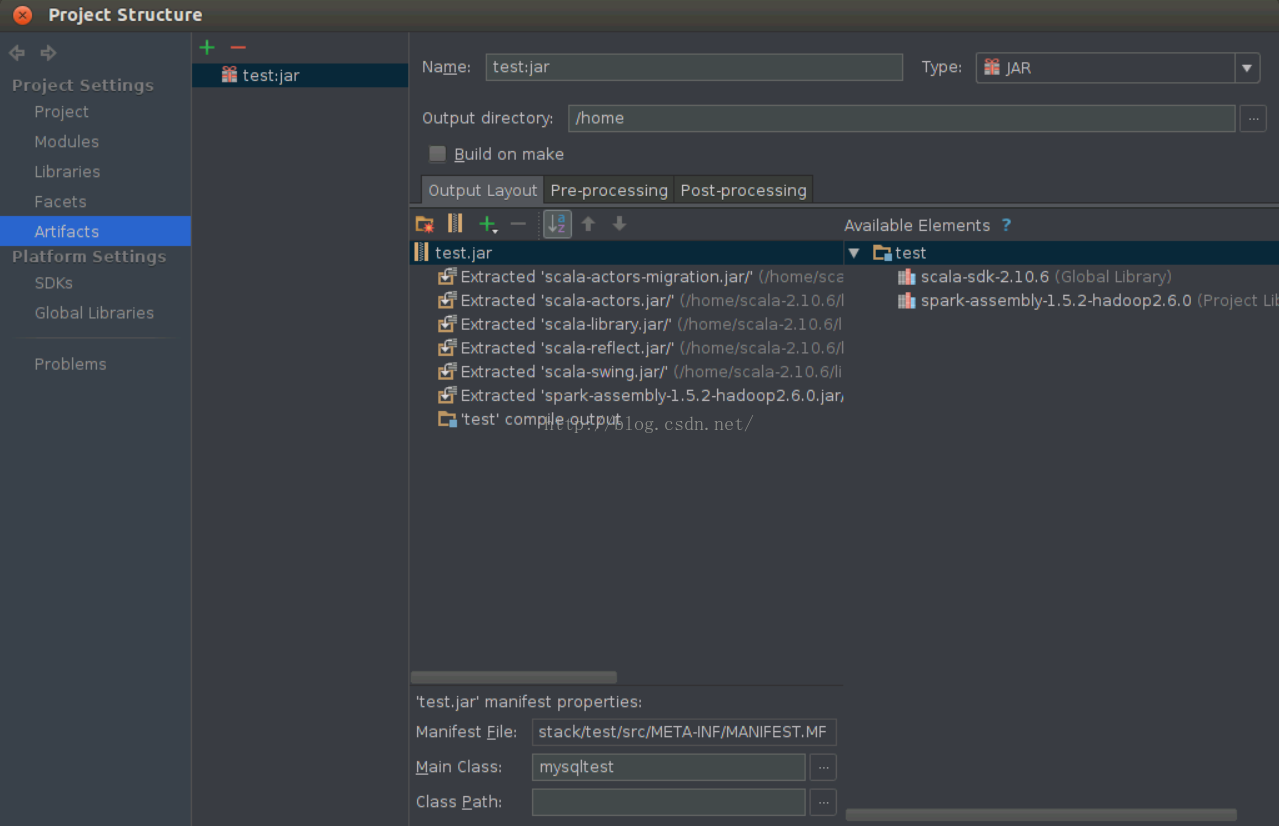The image size is (1279, 826).
Task: Click the create directory icon in layout toolbar
Action: tap(425, 224)
